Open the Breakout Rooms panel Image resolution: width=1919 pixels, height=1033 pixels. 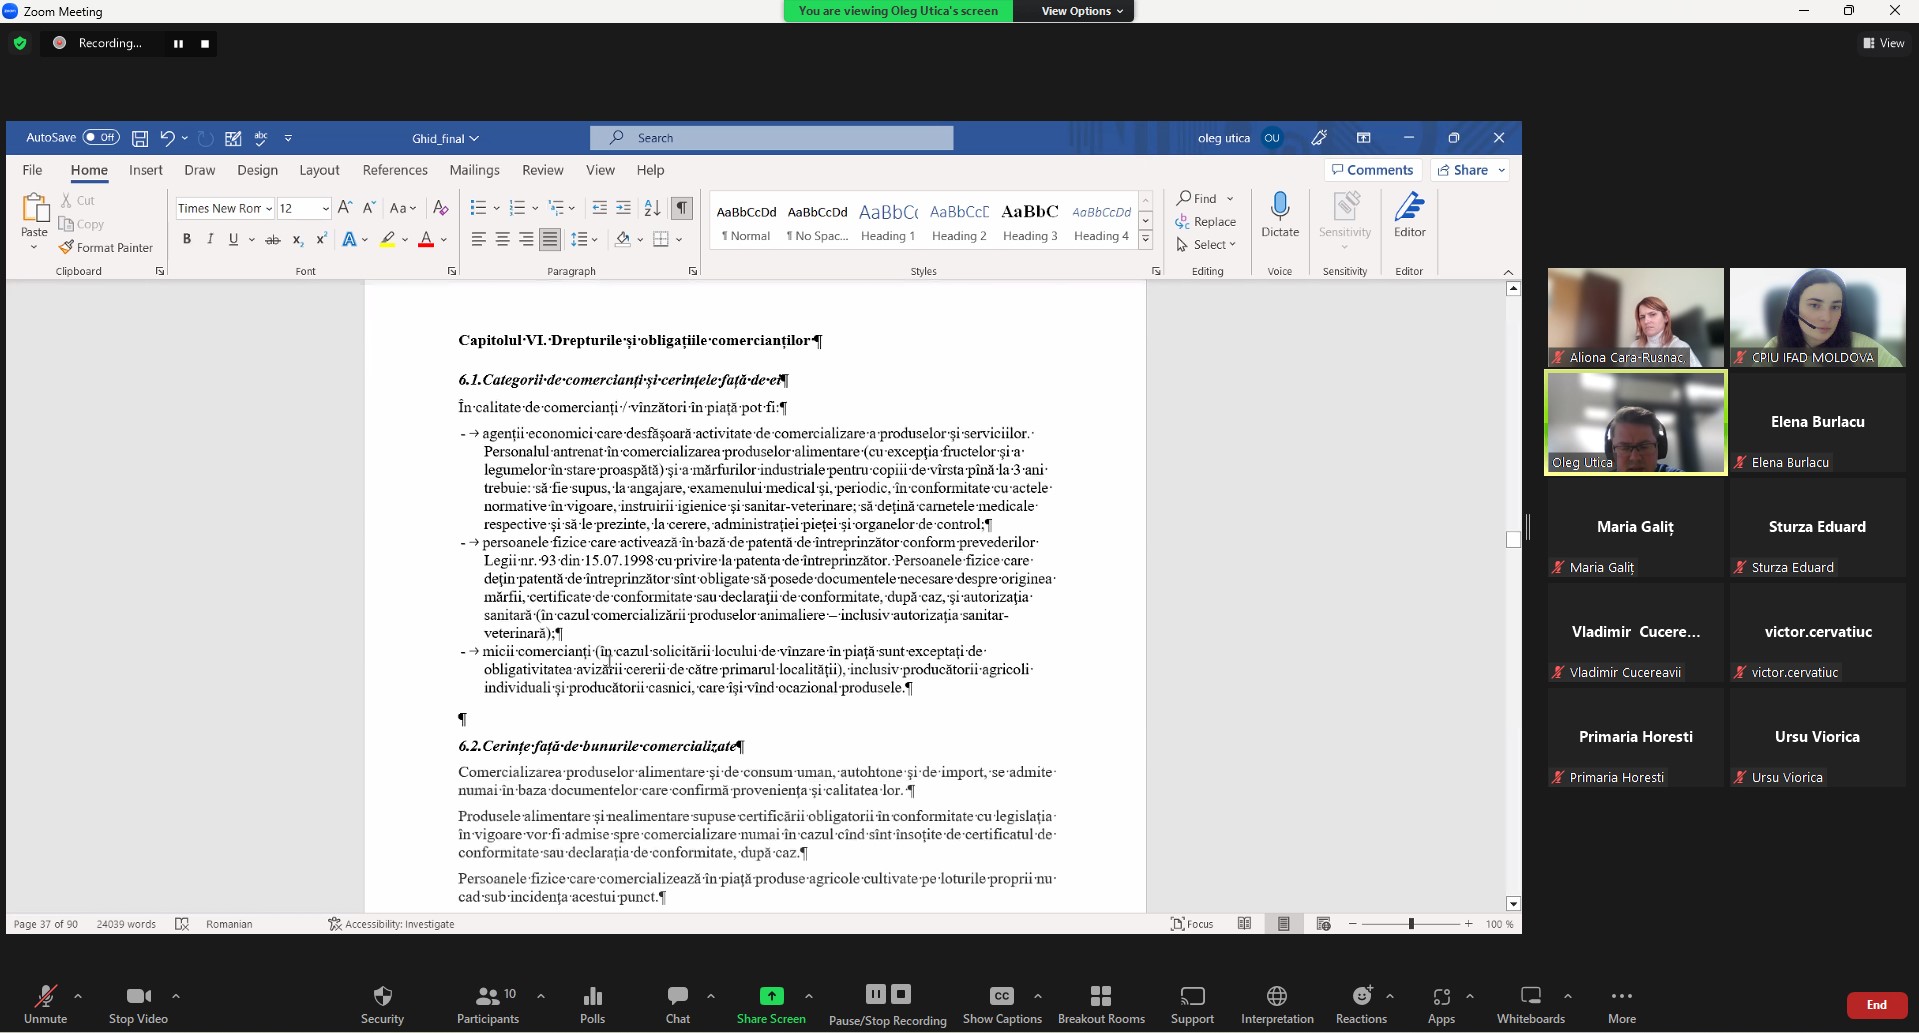(x=1100, y=1004)
